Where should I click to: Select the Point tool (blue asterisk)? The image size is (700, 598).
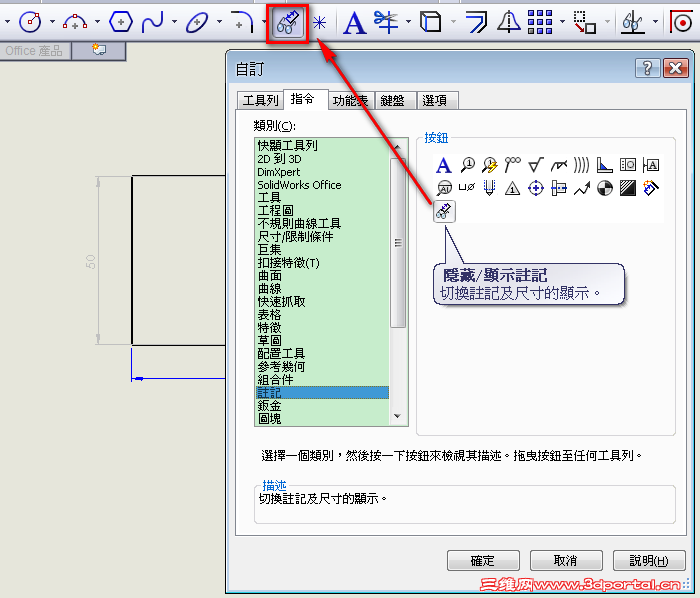320,22
